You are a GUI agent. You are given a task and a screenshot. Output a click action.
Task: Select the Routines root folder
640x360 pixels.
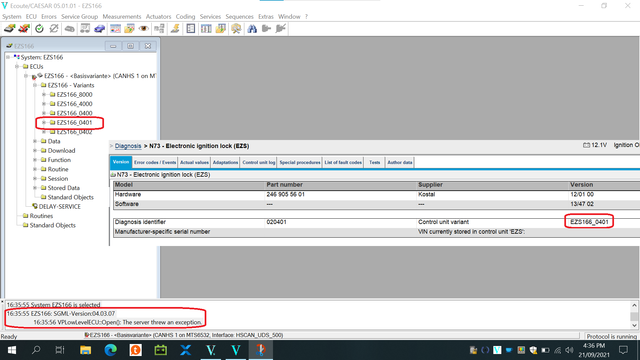[x=41, y=216]
